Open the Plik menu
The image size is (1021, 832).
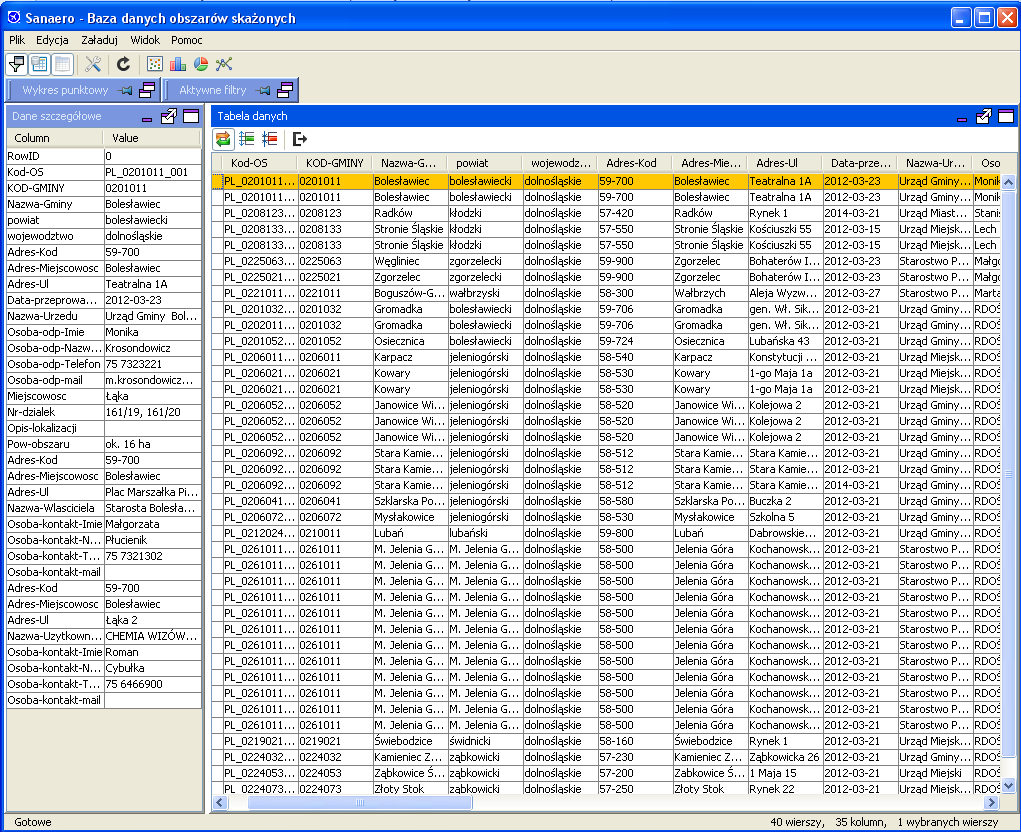pos(17,40)
